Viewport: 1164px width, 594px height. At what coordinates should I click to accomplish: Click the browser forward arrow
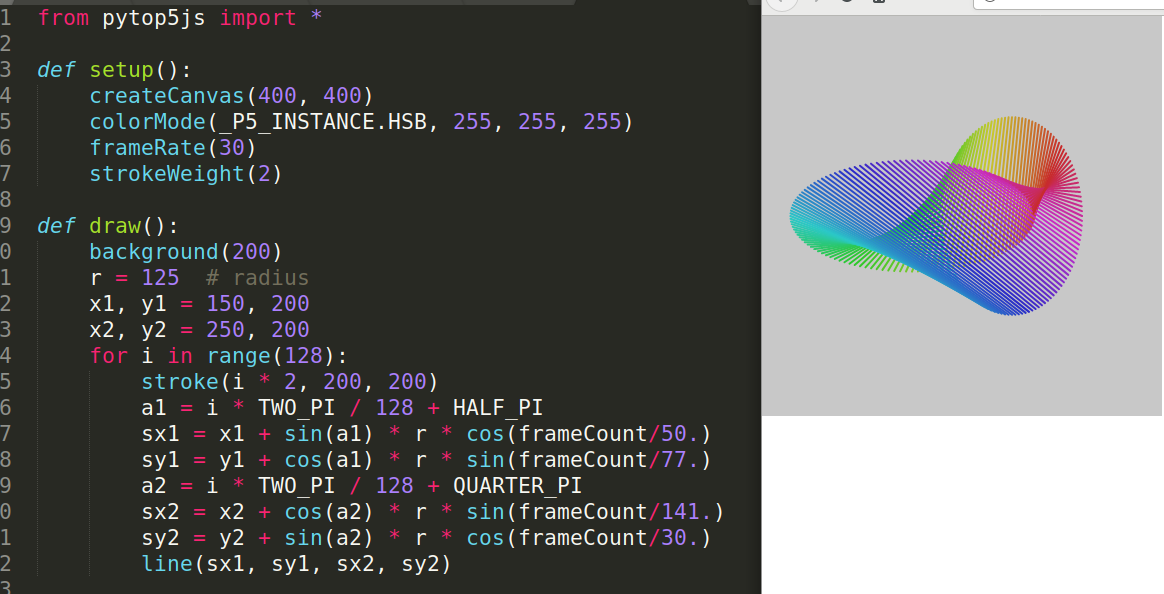coord(816,3)
